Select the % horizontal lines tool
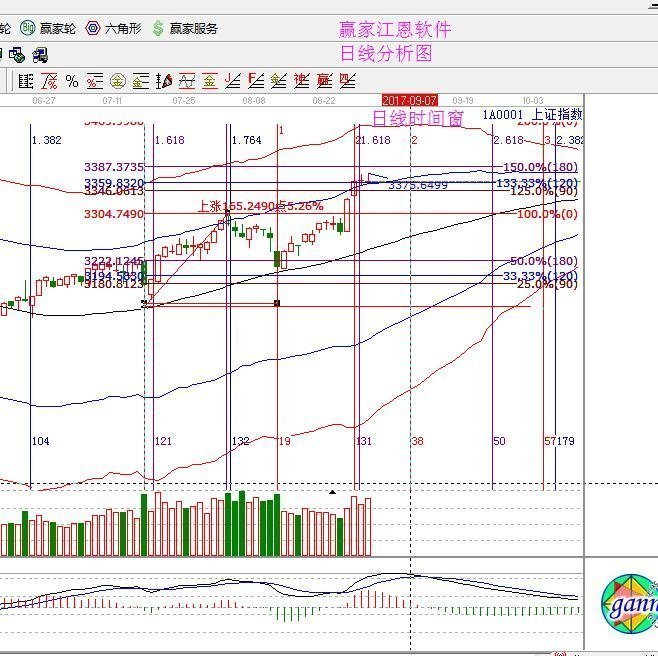This screenshot has height=656, width=658. pos(95,81)
